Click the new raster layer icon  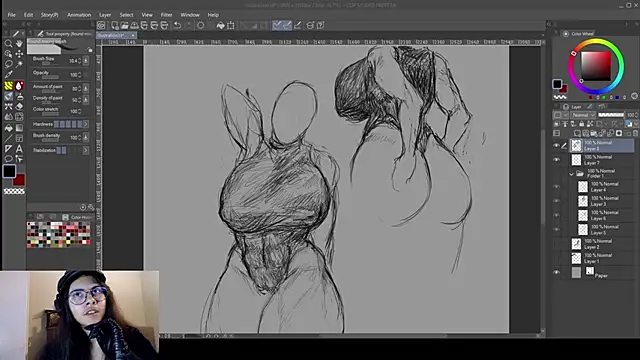(x=577, y=133)
